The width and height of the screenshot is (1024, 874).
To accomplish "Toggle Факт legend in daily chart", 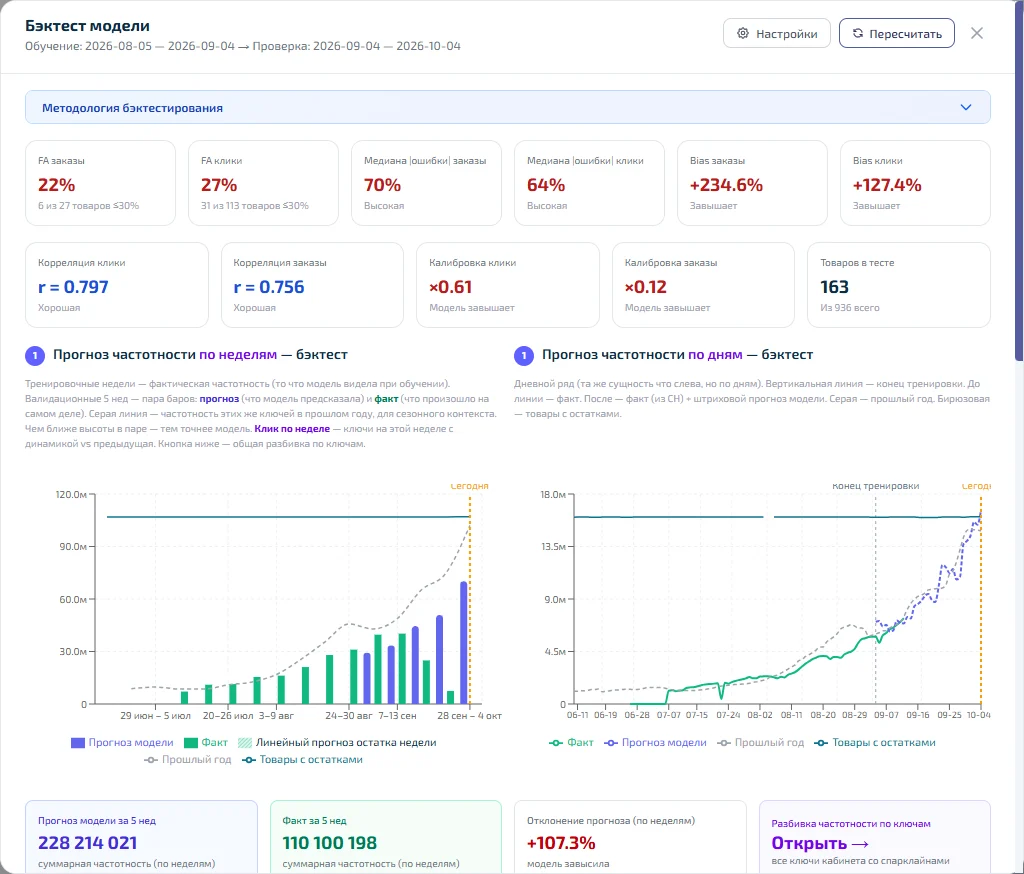I will (571, 743).
